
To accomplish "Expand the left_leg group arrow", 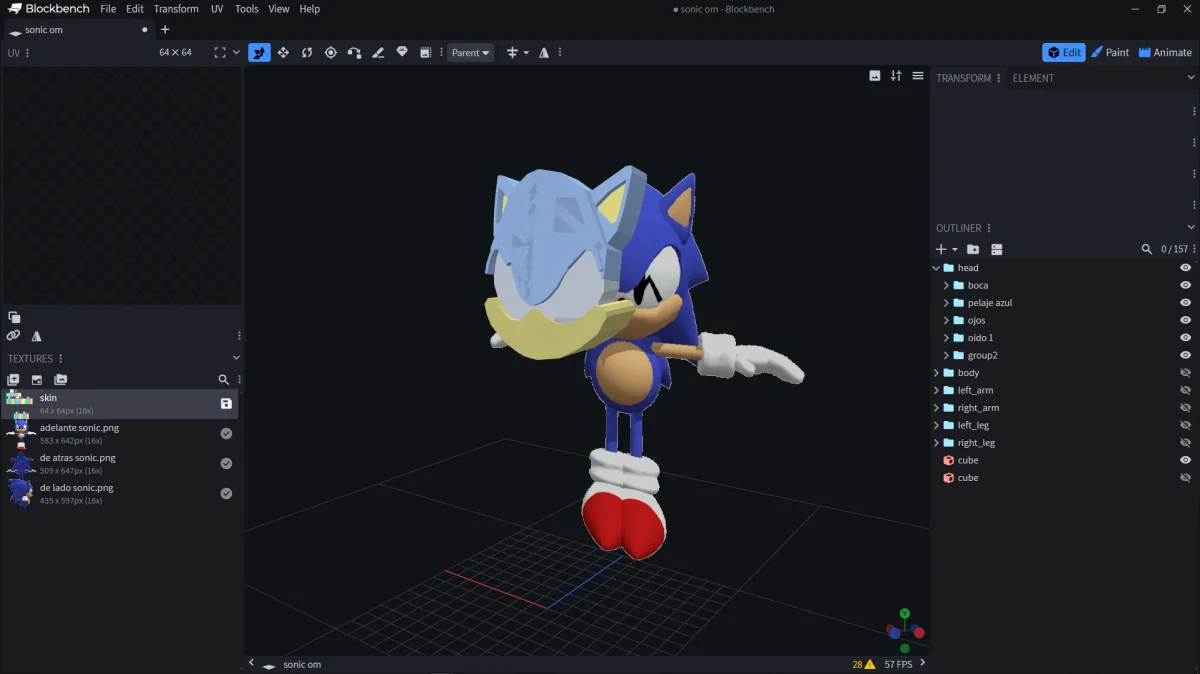I will [x=937, y=425].
